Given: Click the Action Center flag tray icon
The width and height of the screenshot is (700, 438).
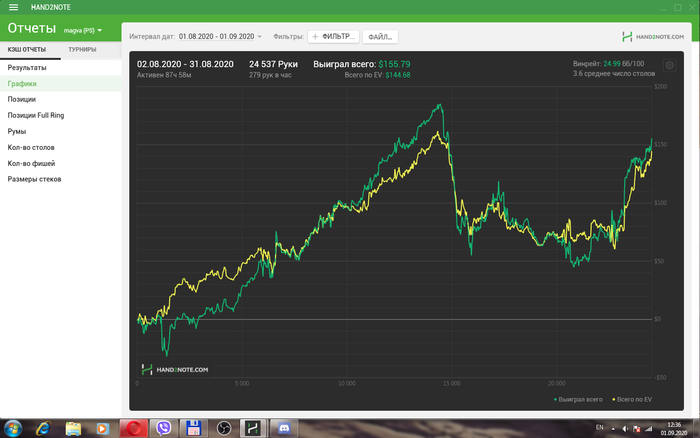Looking at the screenshot, I should coord(637,429).
